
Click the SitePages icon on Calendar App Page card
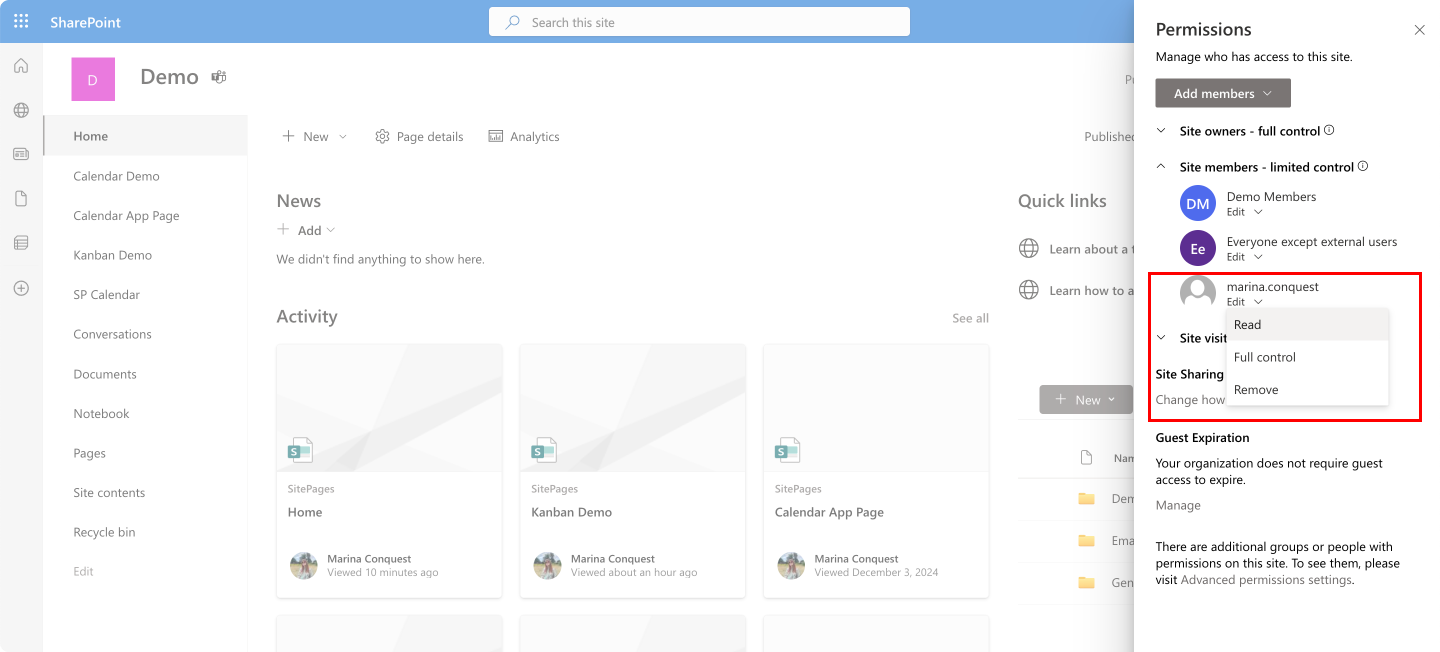click(787, 450)
